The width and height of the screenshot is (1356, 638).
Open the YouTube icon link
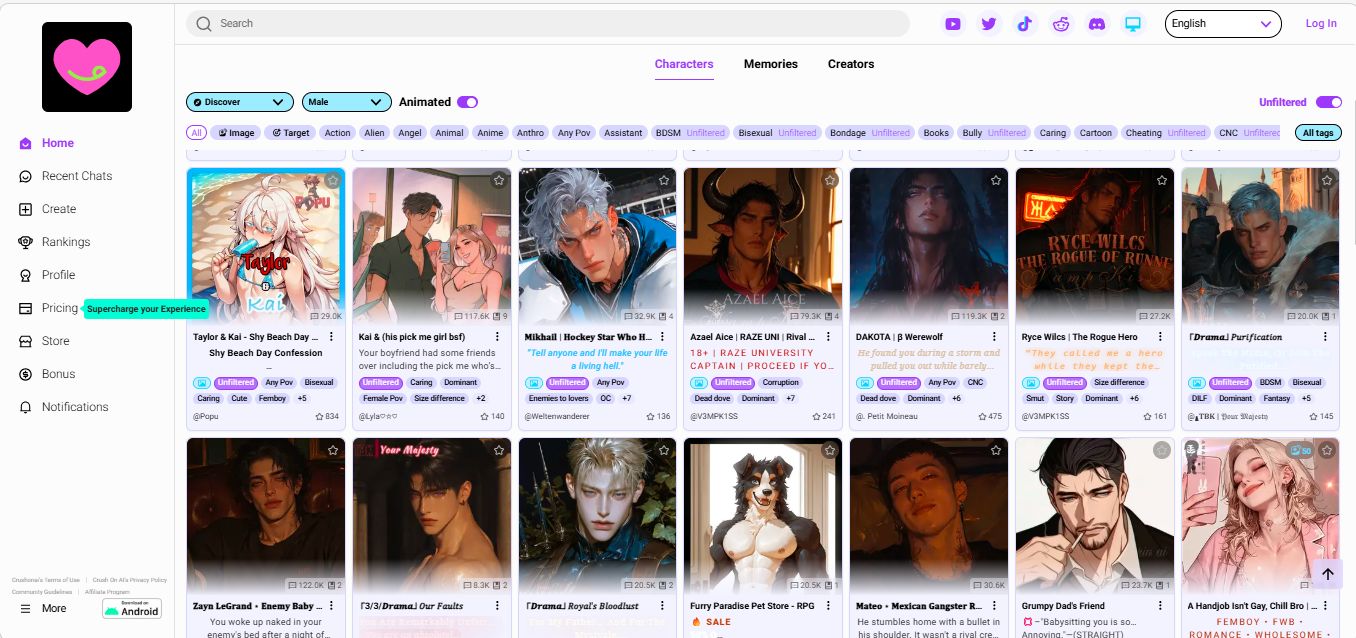(953, 24)
